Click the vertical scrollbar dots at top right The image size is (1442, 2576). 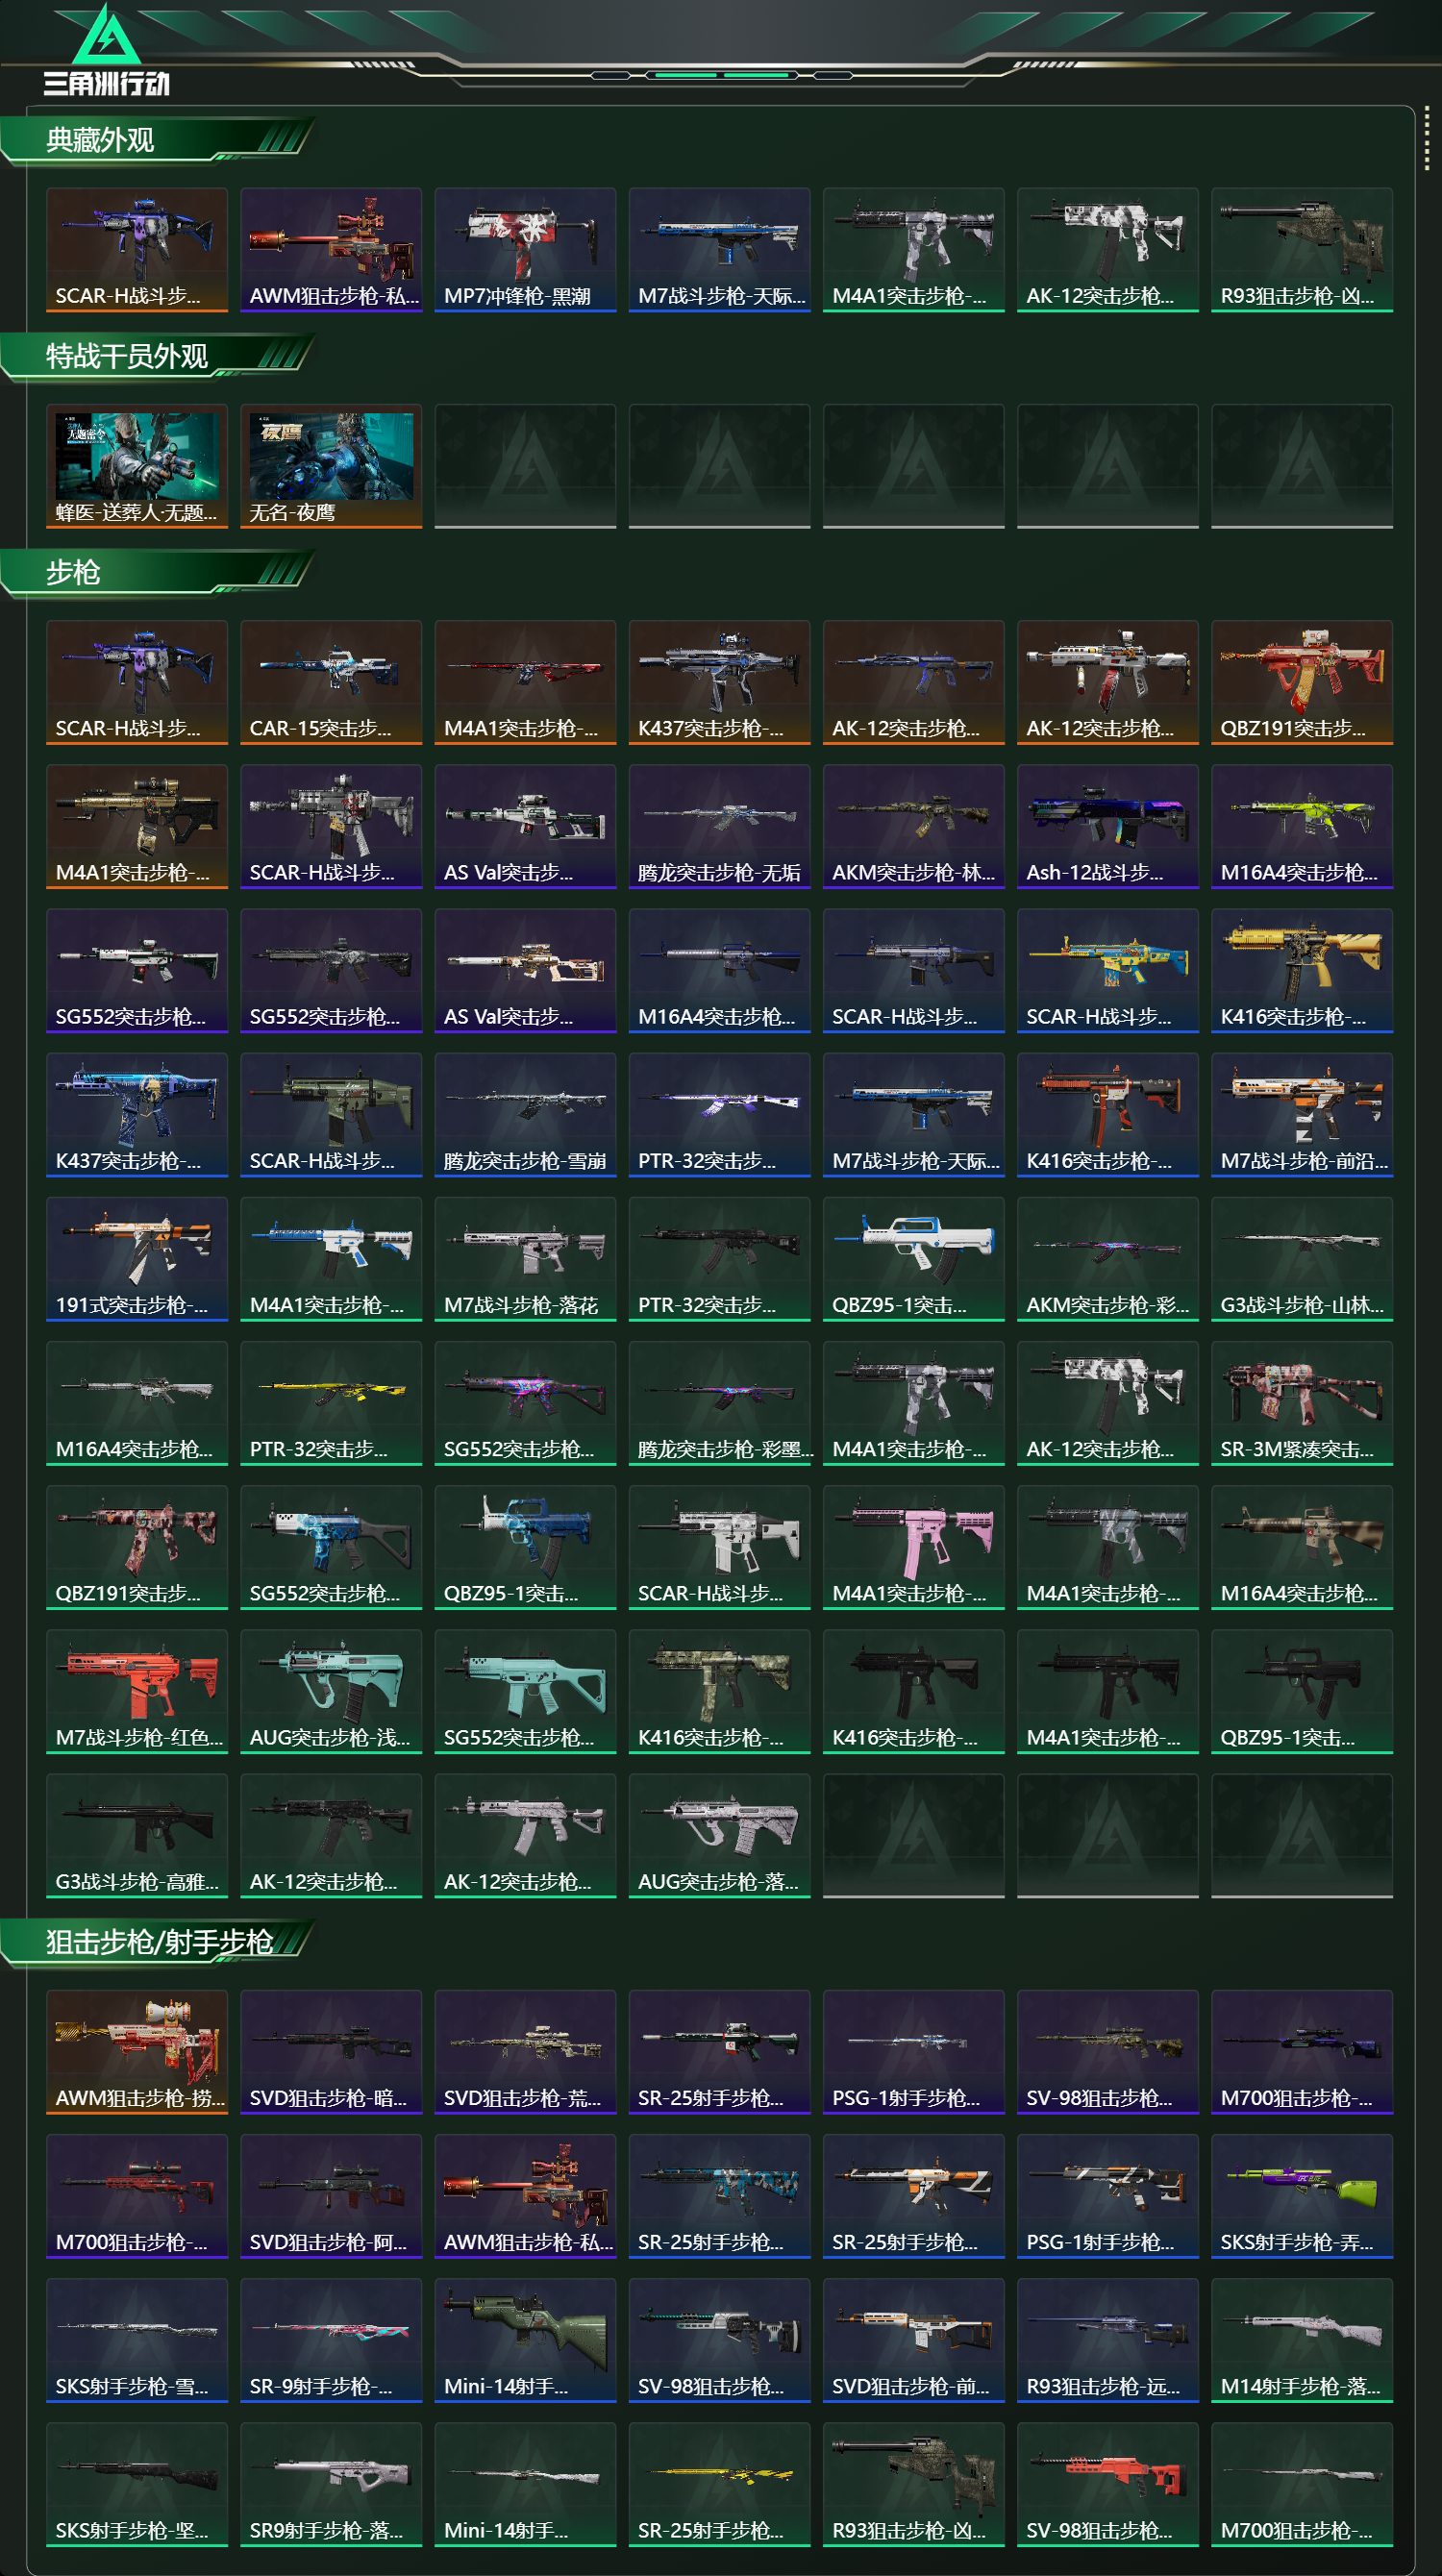[1427, 140]
